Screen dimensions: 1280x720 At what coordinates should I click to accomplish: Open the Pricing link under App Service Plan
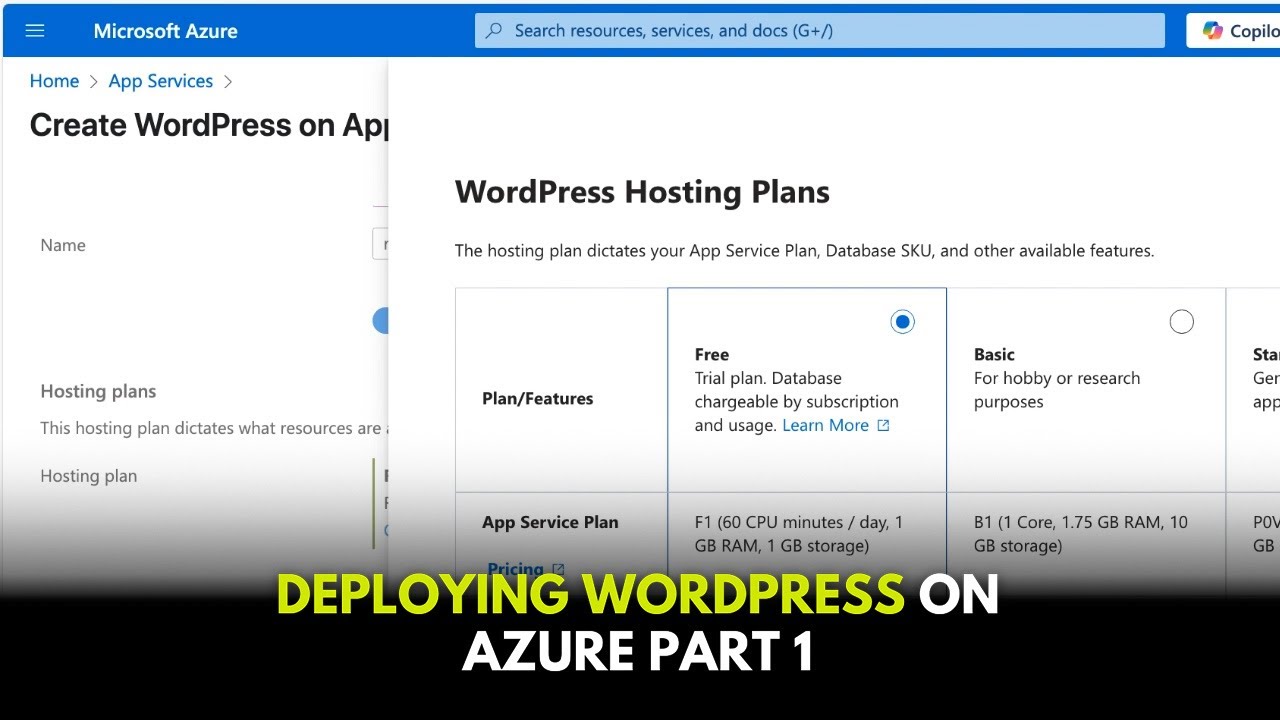coord(515,570)
